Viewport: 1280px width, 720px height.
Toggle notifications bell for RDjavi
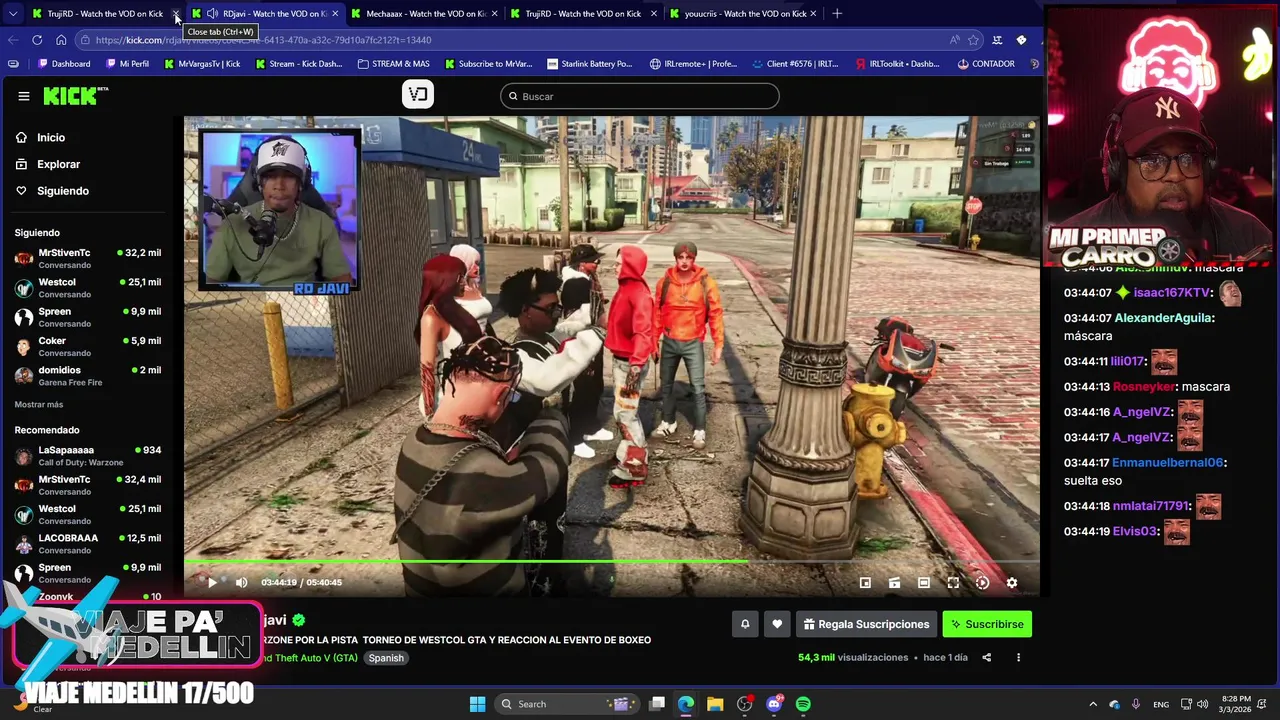tap(745, 624)
